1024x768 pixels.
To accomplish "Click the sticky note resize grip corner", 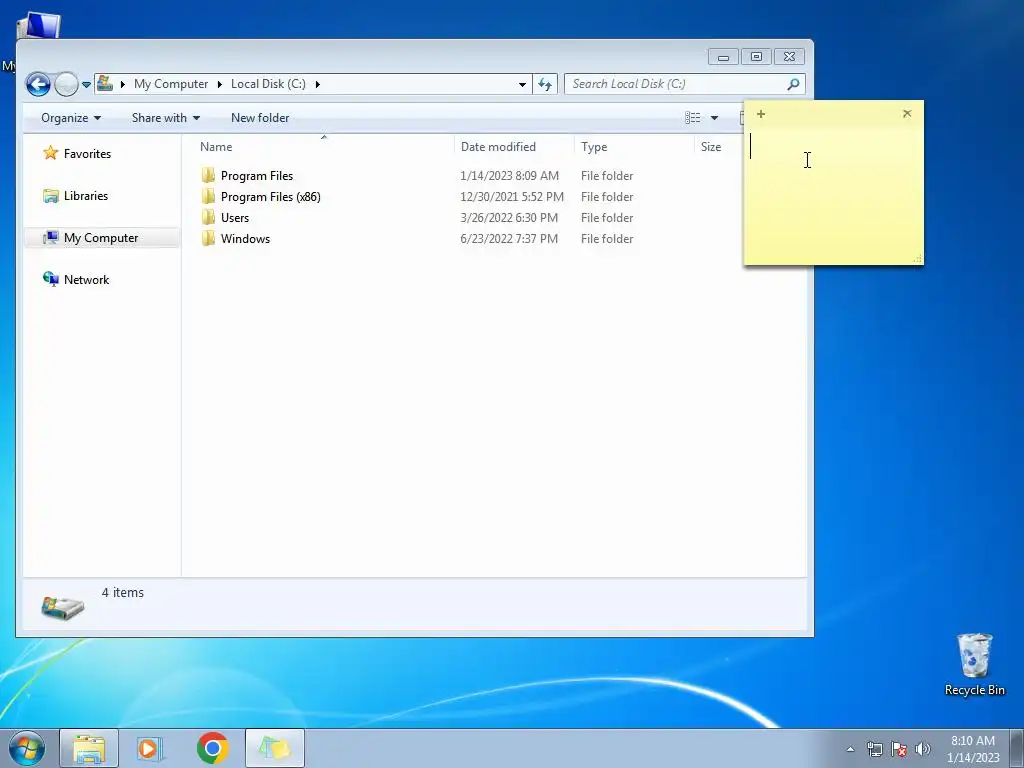I will click(918, 259).
